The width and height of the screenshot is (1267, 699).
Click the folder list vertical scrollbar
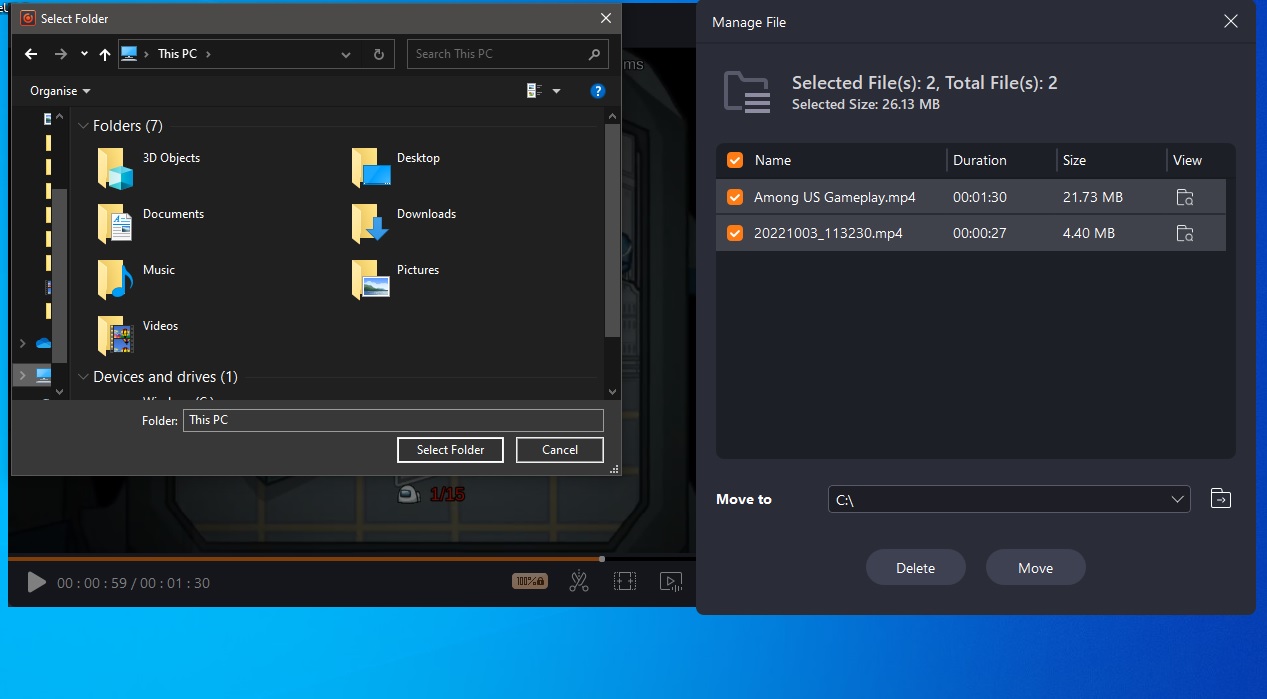tap(613, 230)
